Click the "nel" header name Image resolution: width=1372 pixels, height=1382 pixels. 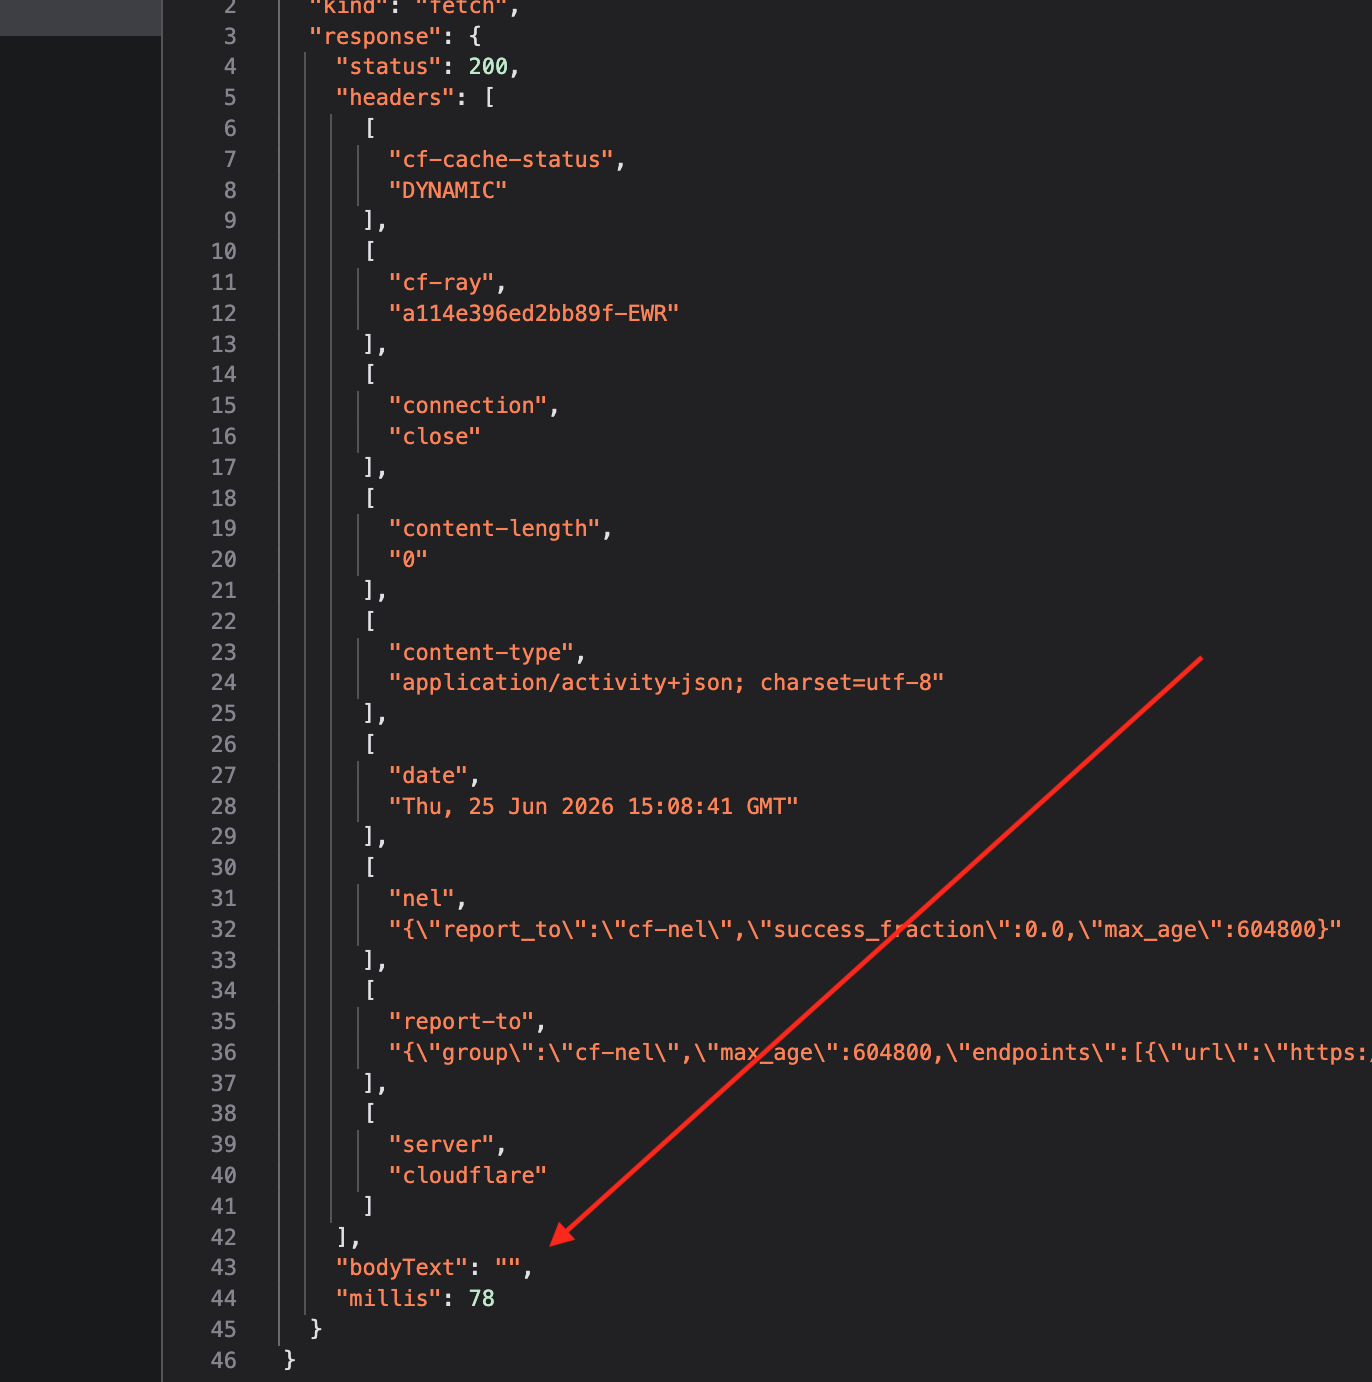[421, 898]
